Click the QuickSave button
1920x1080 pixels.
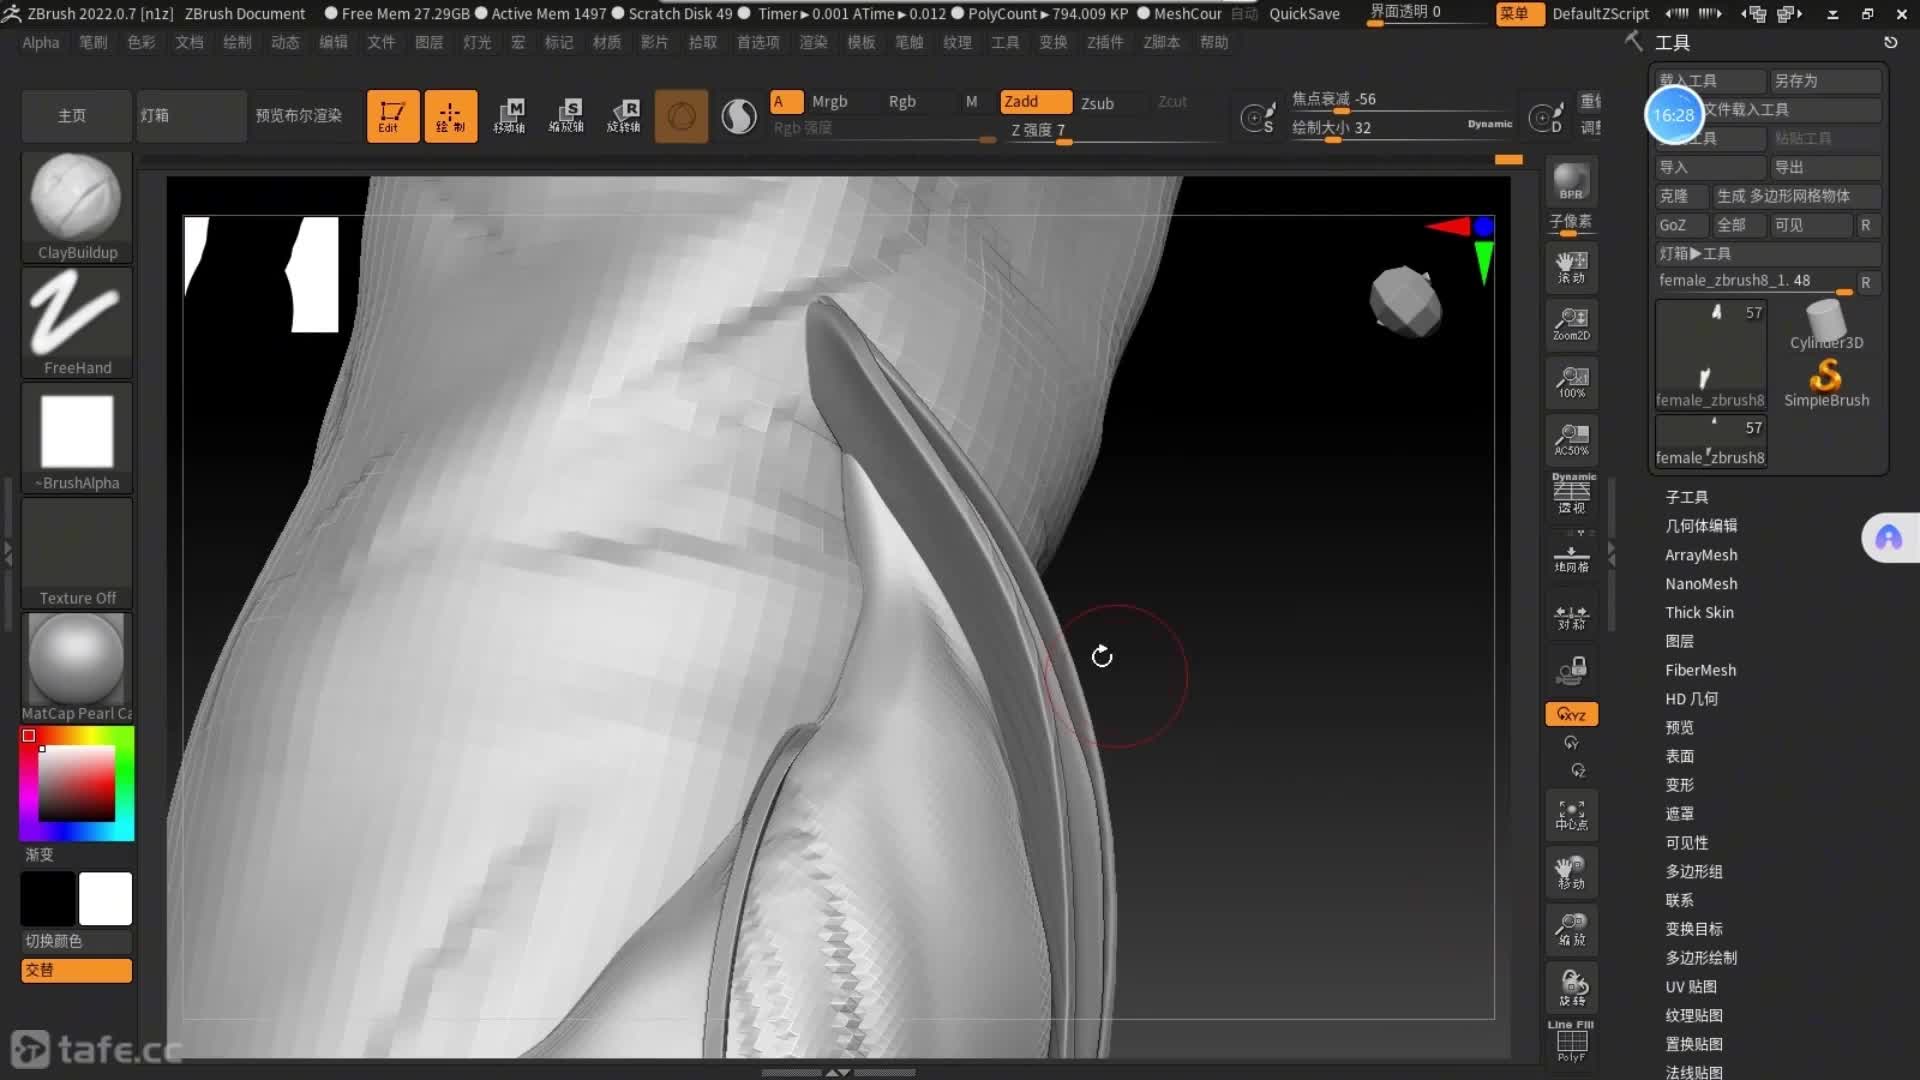pyautogui.click(x=1303, y=14)
